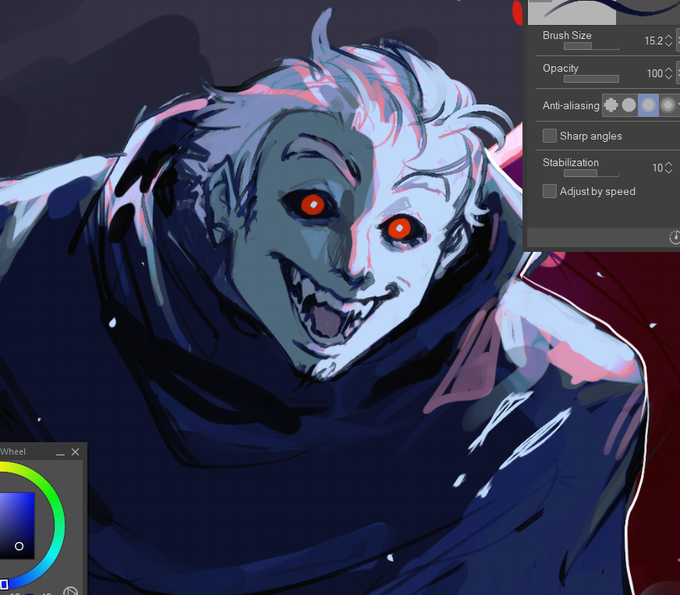This screenshot has height=595, width=680.
Task: Click the Opacity value 100
Action: coord(654,73)
